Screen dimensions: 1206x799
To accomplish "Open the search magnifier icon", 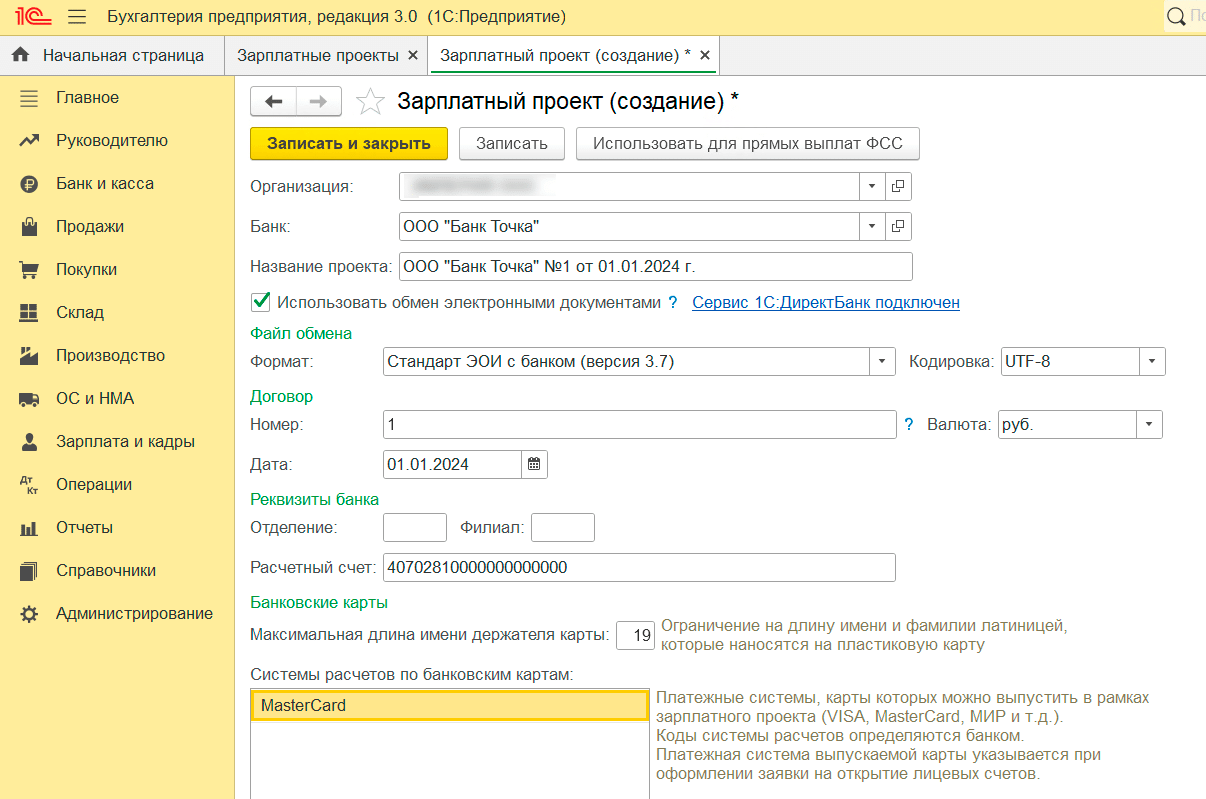I will click(x=1176, y=17).
